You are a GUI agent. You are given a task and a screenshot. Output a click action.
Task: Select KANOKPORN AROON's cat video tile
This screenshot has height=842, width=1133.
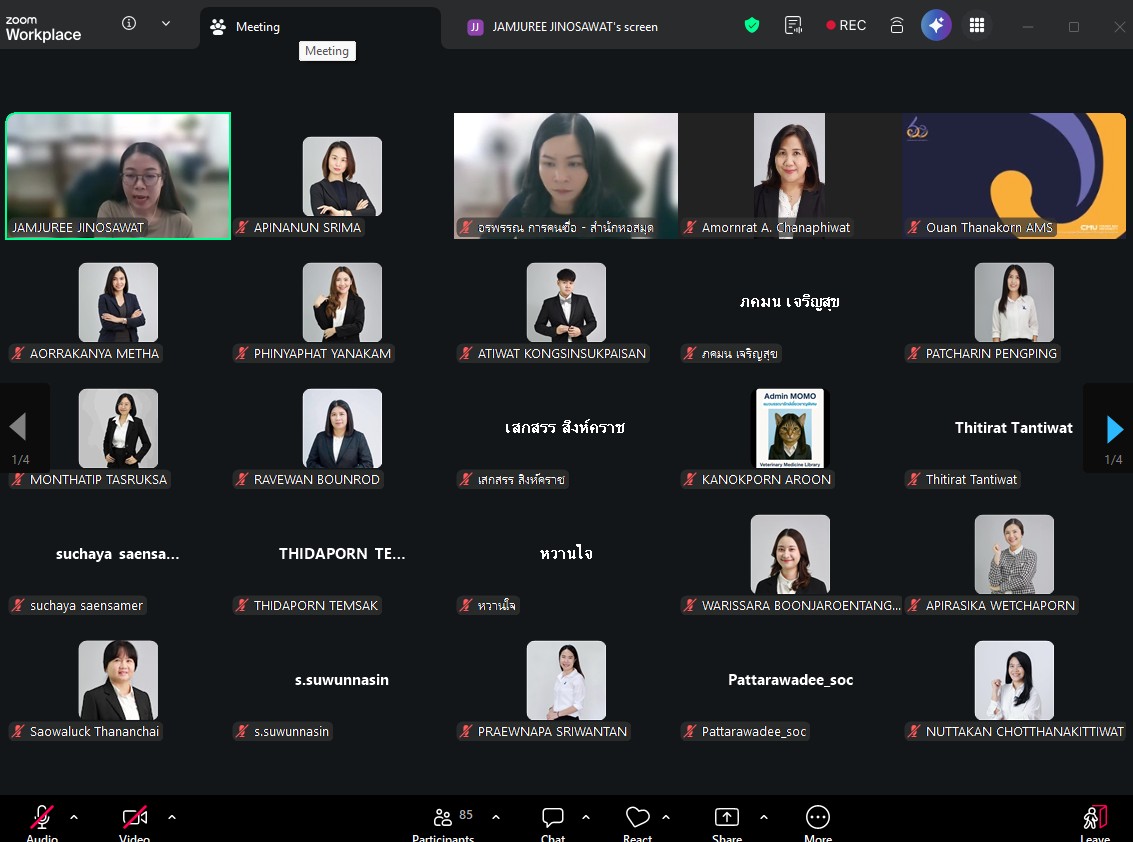[790, 428]
